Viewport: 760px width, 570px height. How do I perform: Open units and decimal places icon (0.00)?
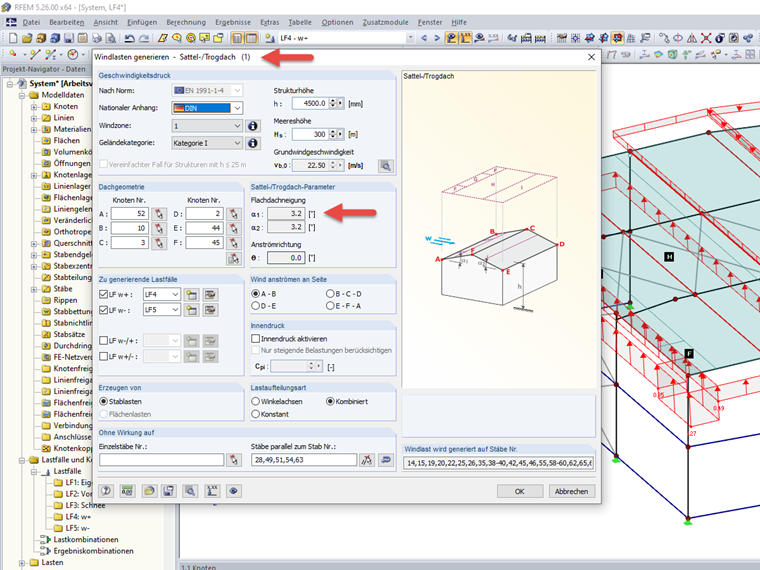(127, 491)
